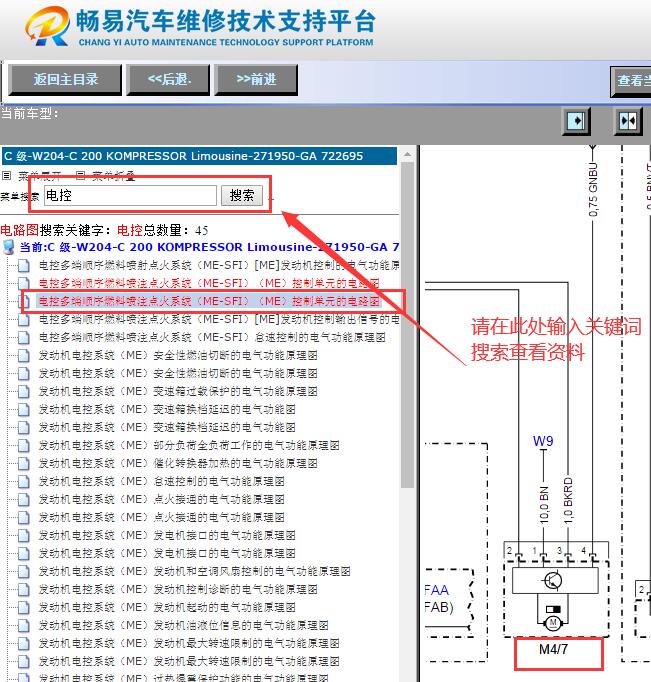
Task: Click the M4/7 component label in the diagram
Action: click(553, 649)
